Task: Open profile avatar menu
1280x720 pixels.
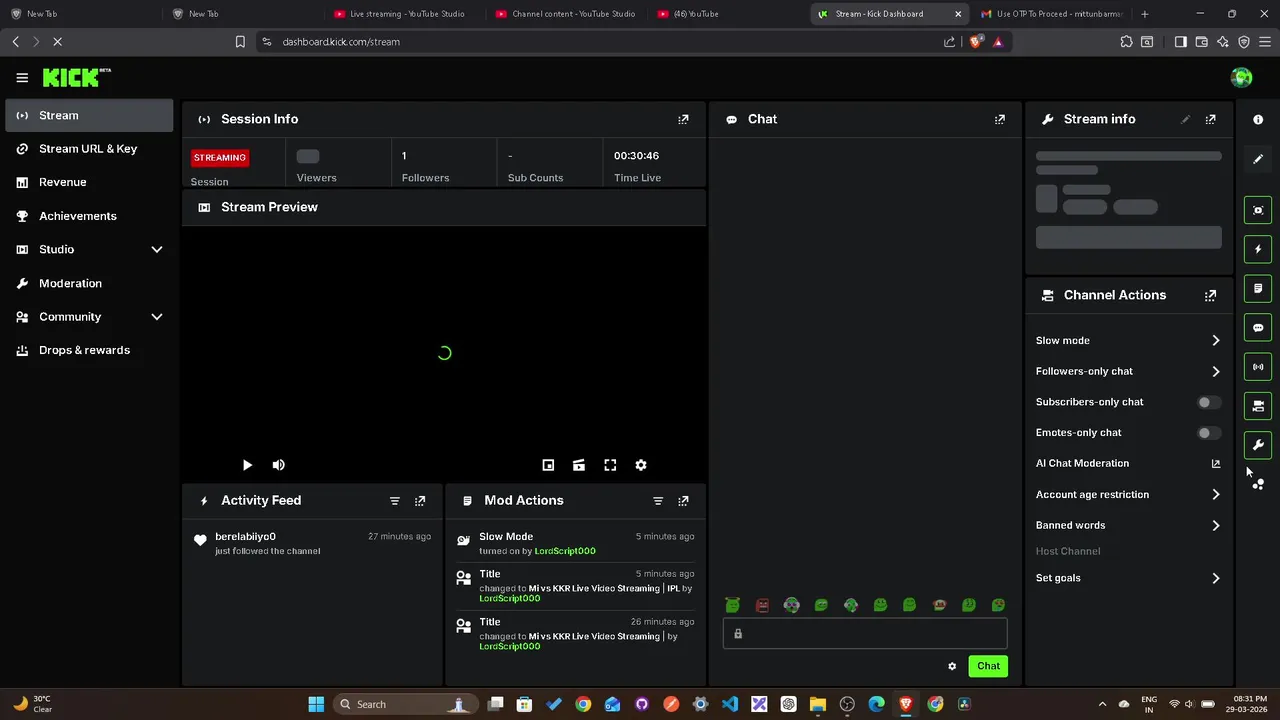Action: coord(1241,77)
